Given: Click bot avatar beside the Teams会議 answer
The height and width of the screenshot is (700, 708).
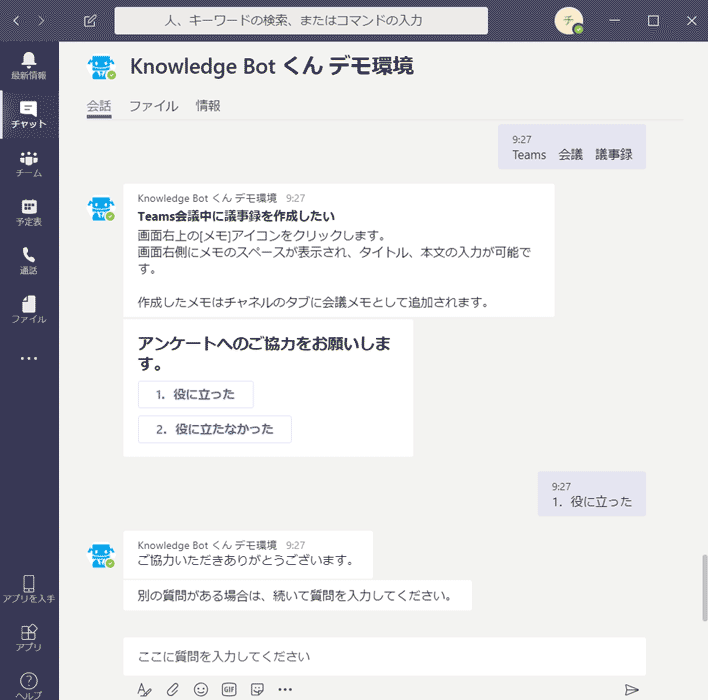Looking at the screenshot, I should pos(101,209).
